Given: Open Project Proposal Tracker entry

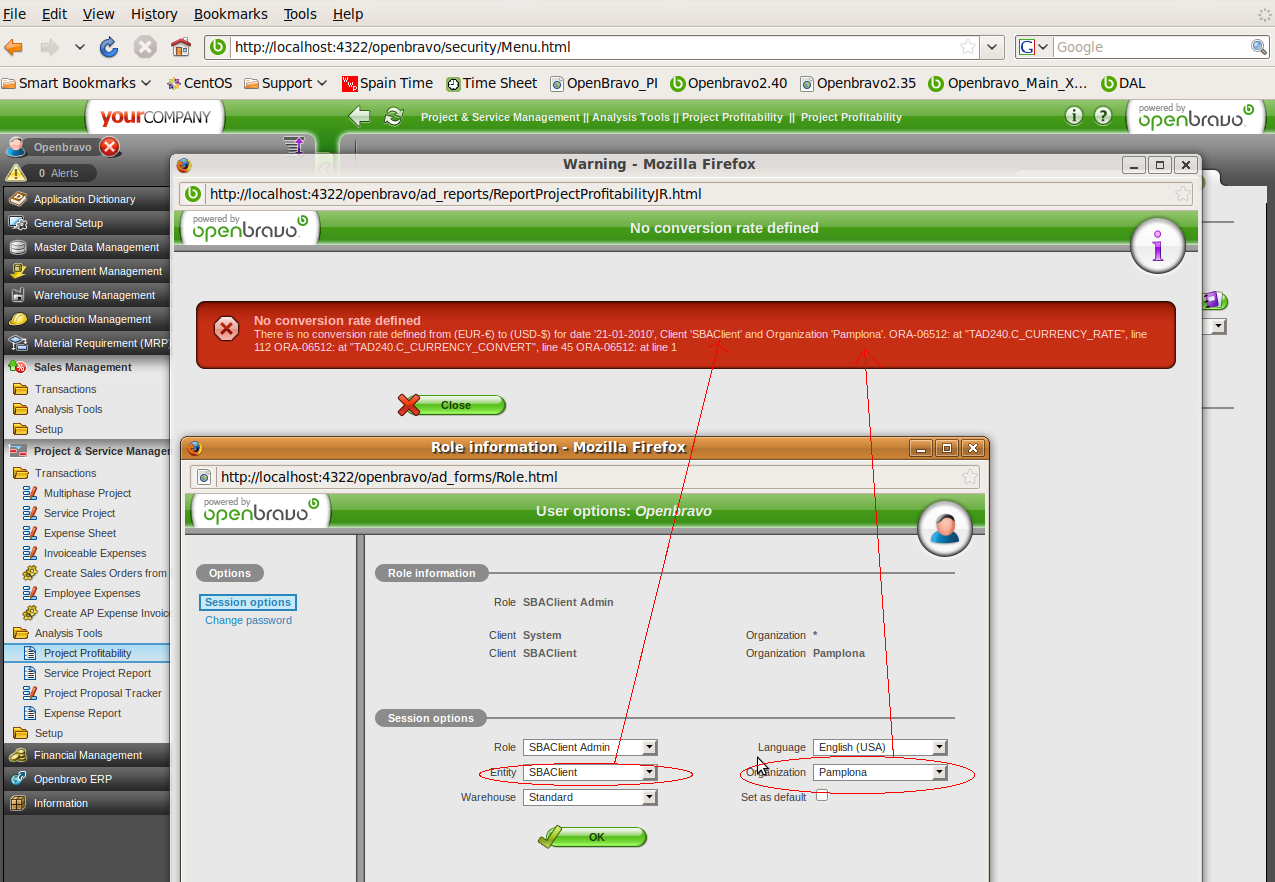Looking at the screenshot, I should click(102, 693).
